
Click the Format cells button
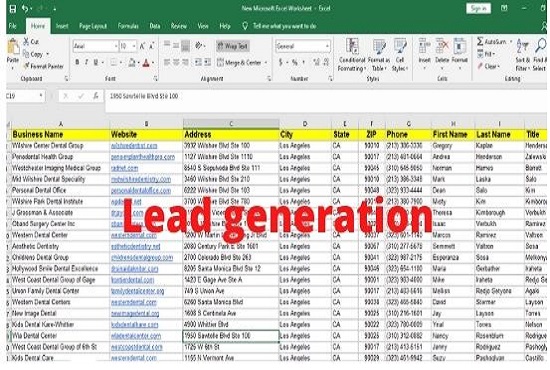460,54
